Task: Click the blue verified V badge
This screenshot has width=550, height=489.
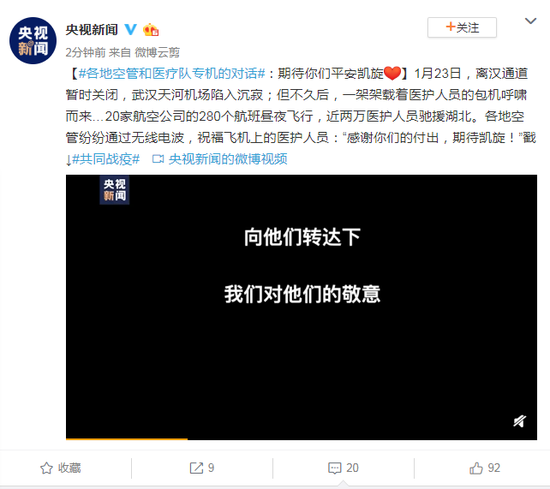Action: (131, 29)
